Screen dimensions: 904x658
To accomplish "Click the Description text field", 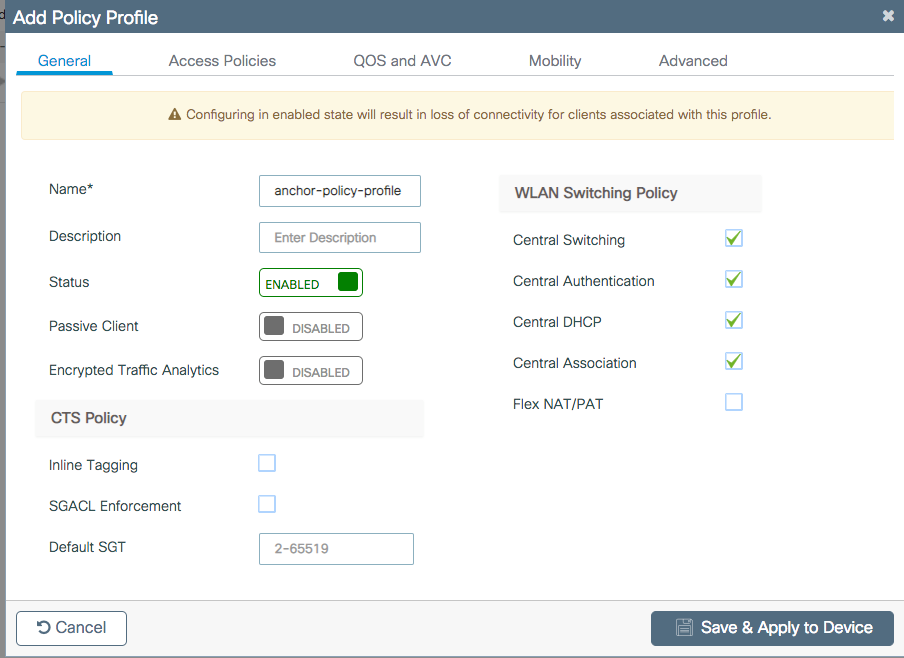I will [340, 238].
